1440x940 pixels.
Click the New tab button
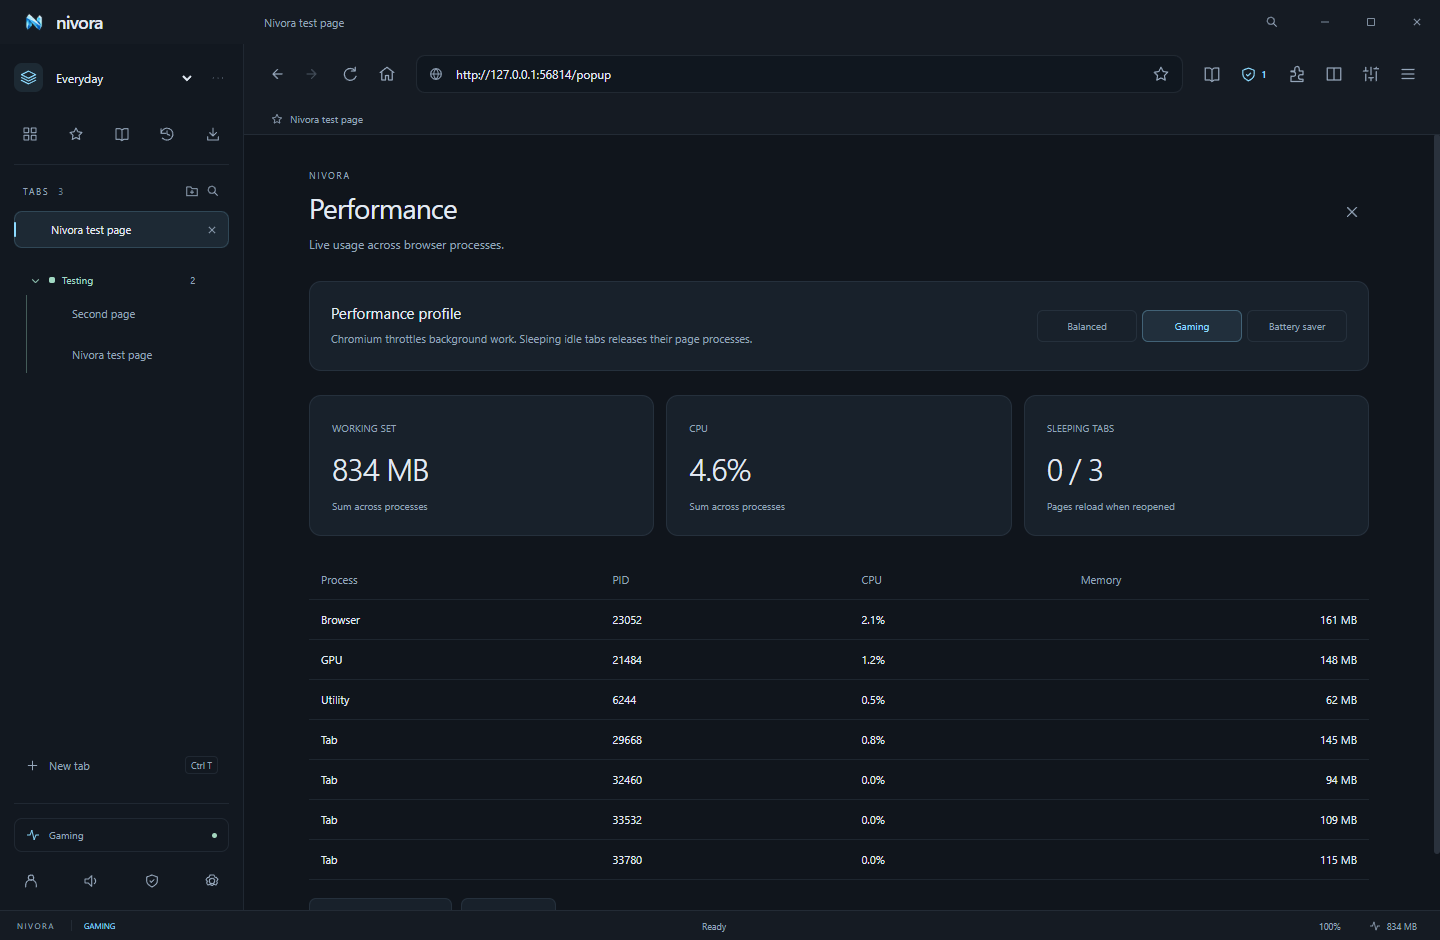coord(121,766)
